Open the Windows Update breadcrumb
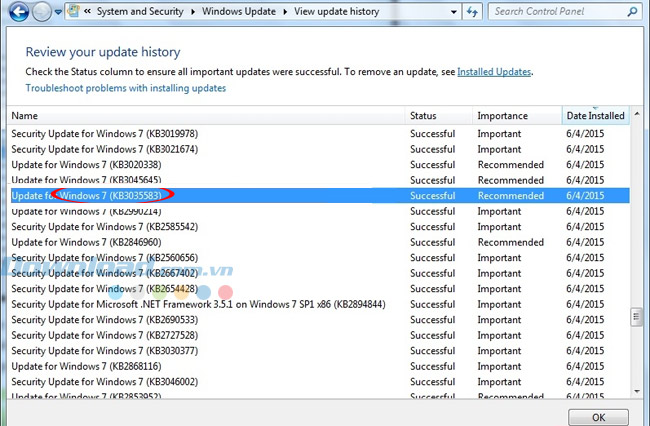The height and width of the screenshot is (426, 650). pos(239,12)
